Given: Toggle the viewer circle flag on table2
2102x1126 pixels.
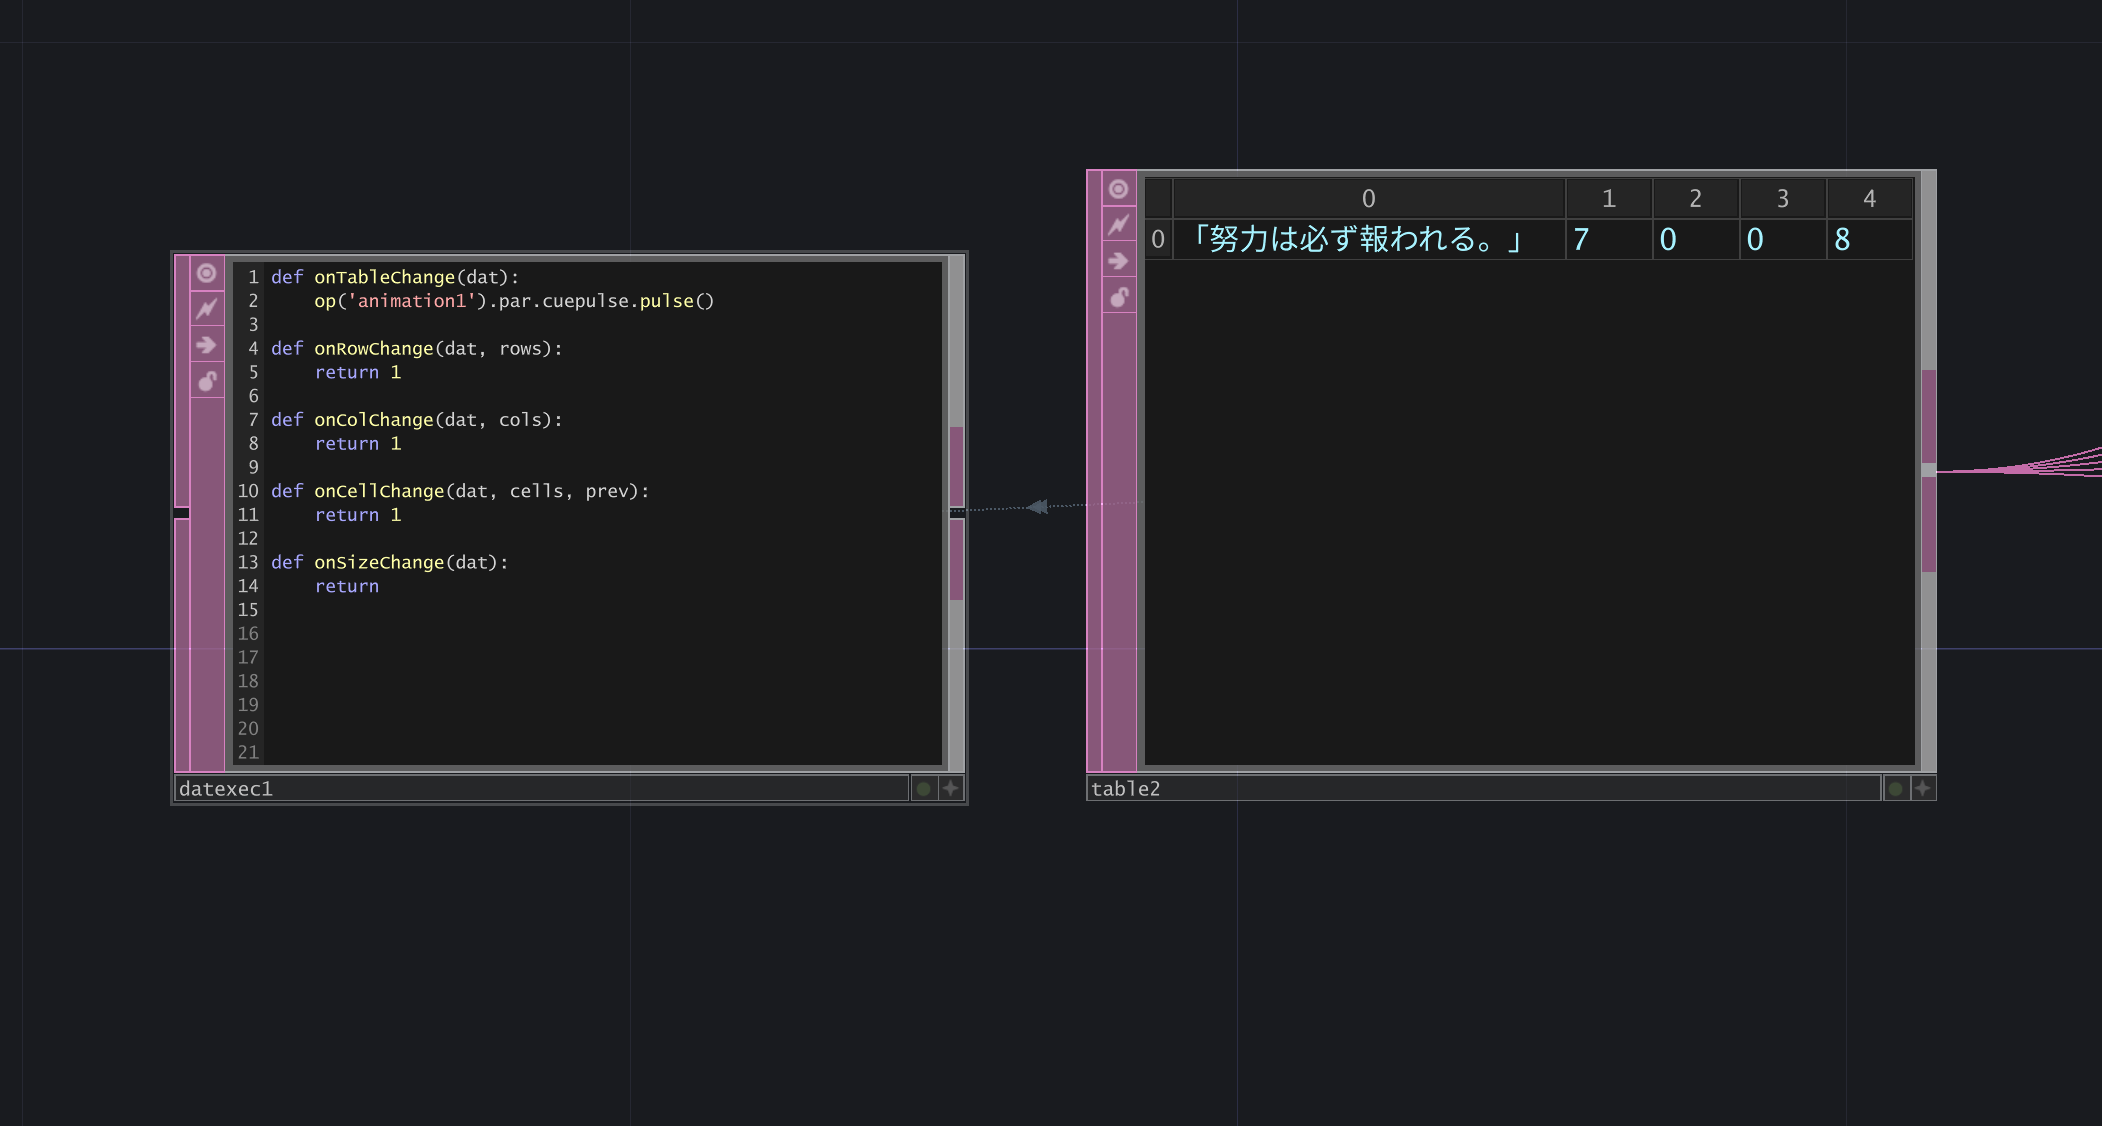Looking at the screenshot, I should coord(1119,189).
